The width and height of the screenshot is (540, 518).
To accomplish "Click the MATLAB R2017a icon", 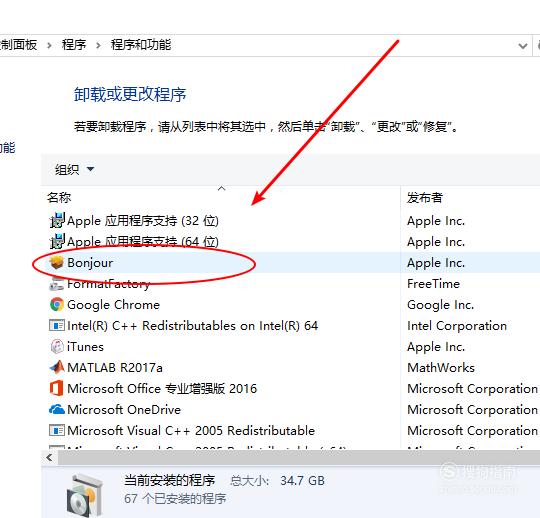I will [56, 367].
